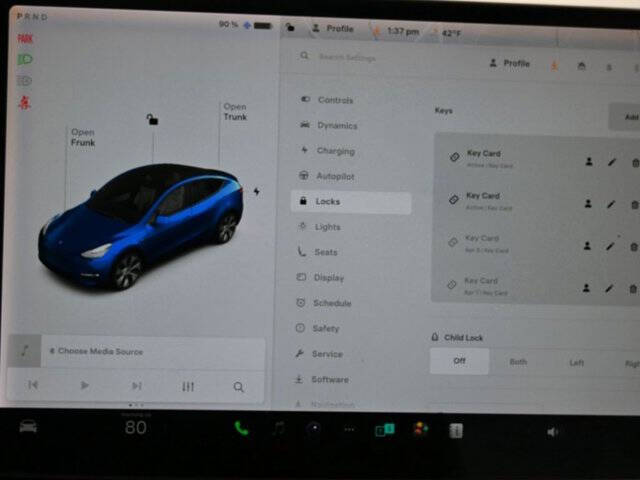Open the Profile dropdown in top status bar
This screenshot has width=640, height=480.
(333, 29)
